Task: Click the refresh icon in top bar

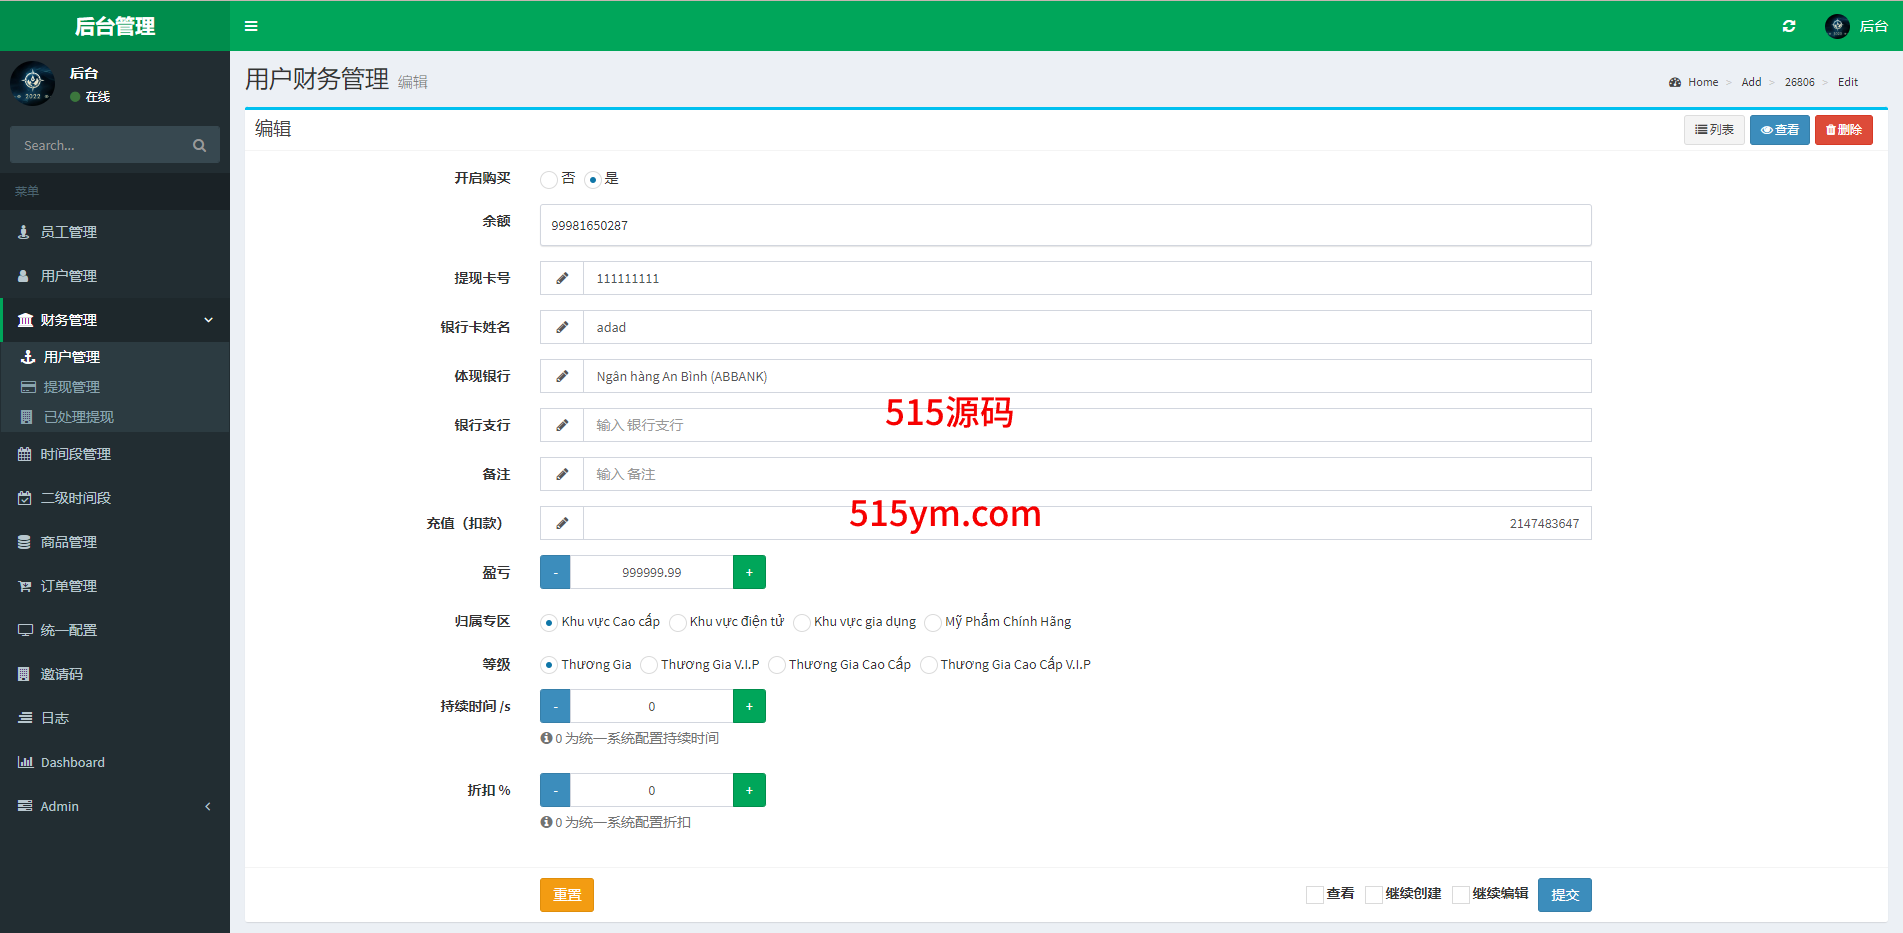Action: pyautogui.click(x=1788, y=26)
